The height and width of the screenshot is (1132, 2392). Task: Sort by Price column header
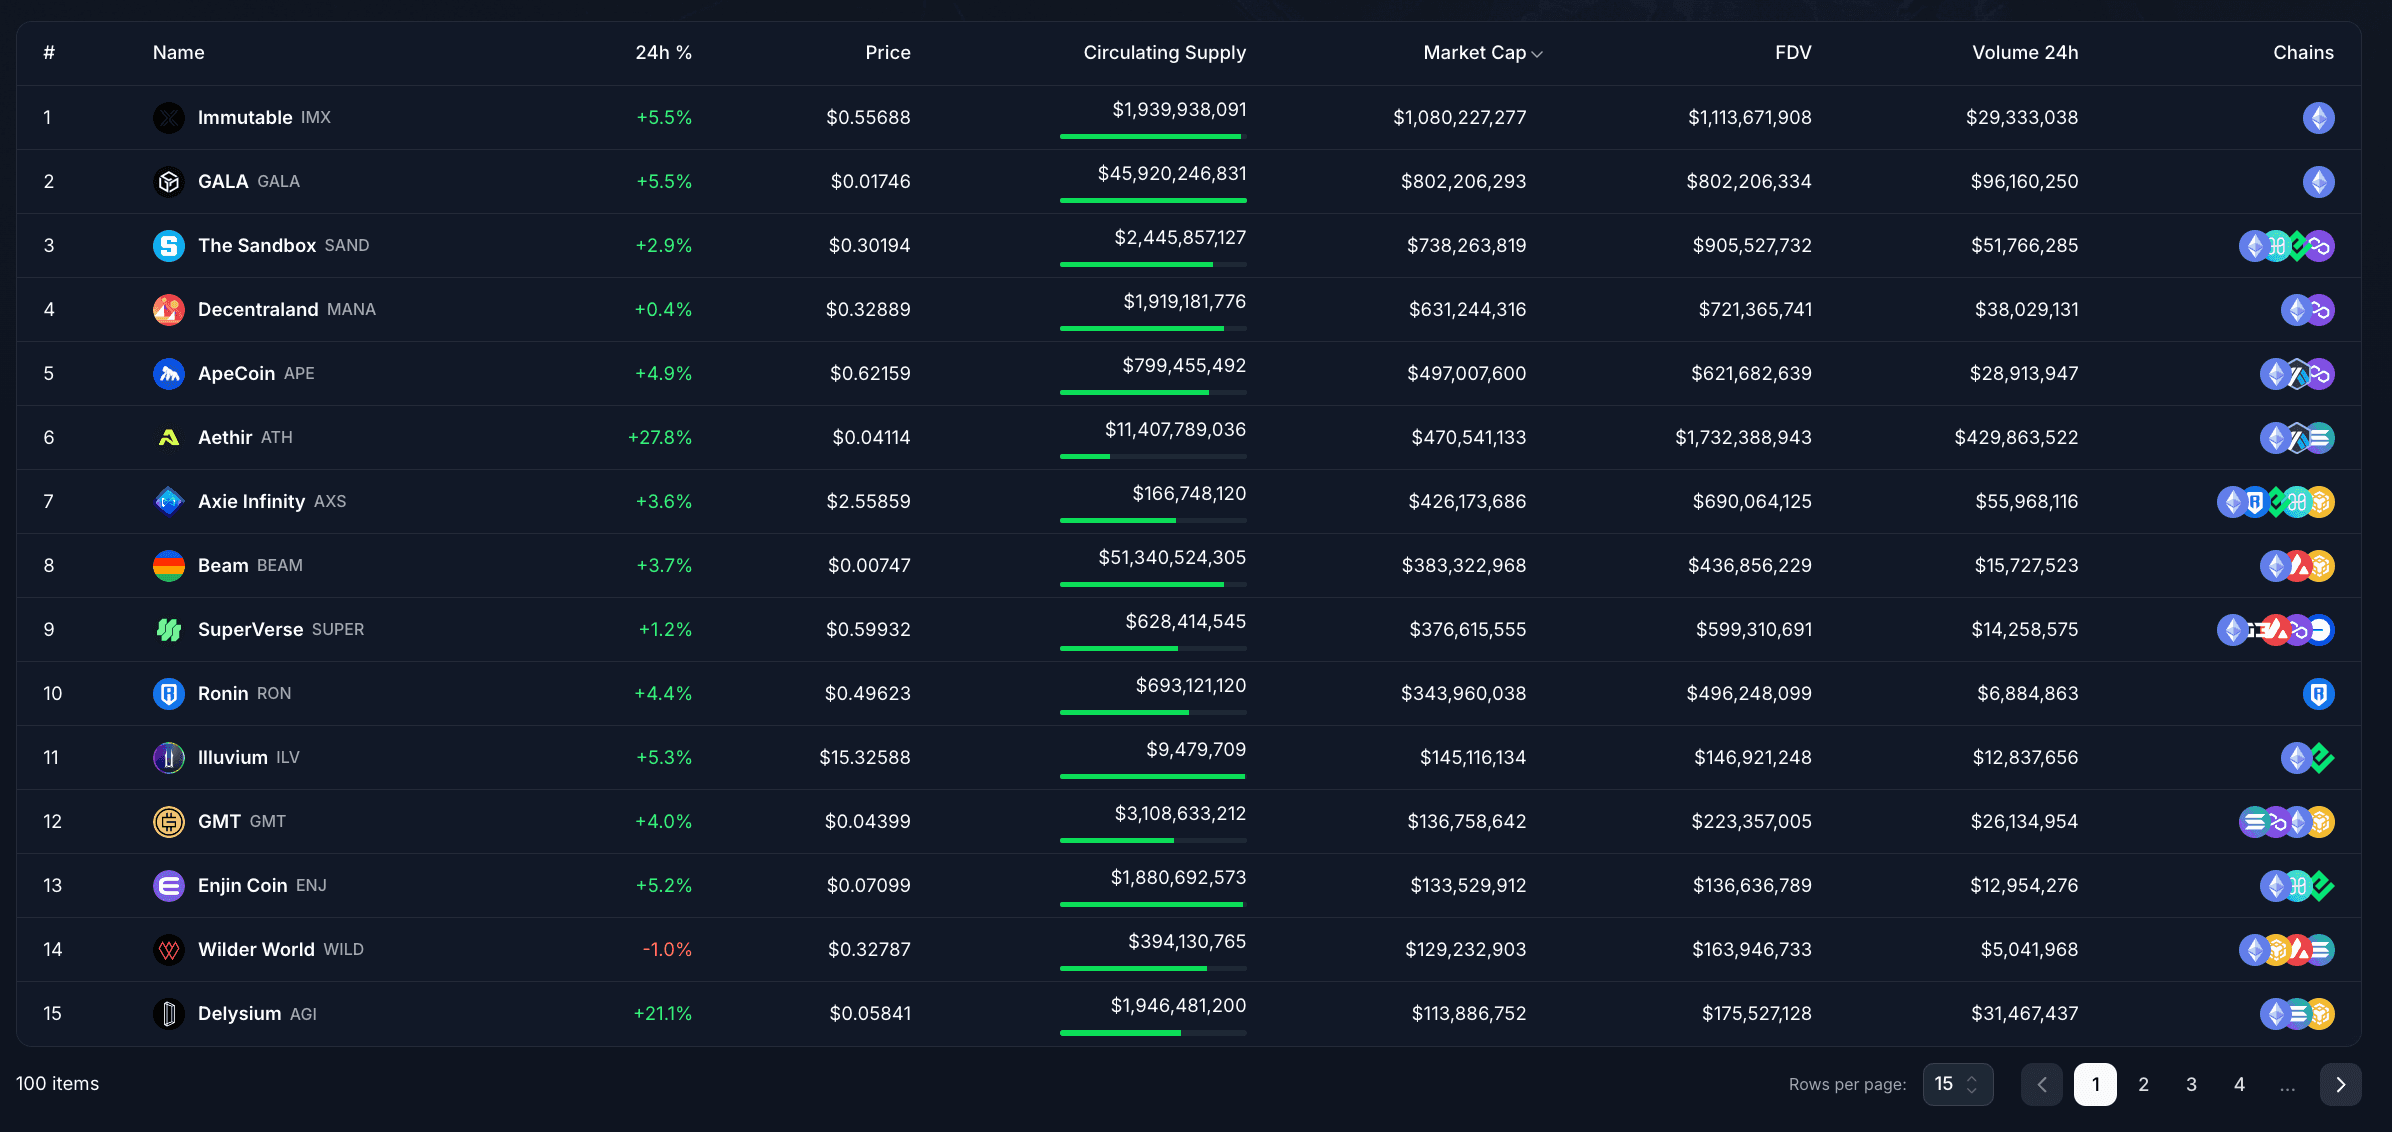[886, 53]
